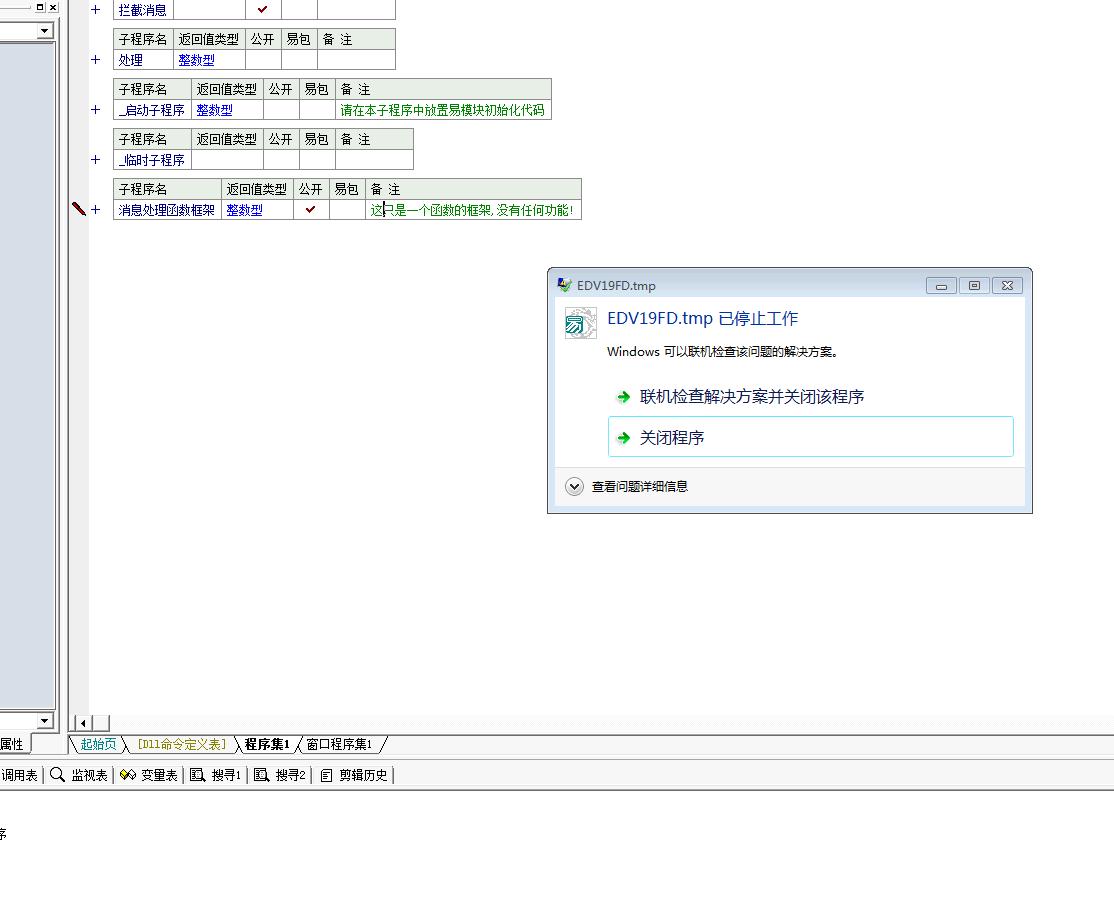Toggle the 公开 checkmark for 拦截消息
Screen dimensions: 1114x915
[x=263, y=9]
